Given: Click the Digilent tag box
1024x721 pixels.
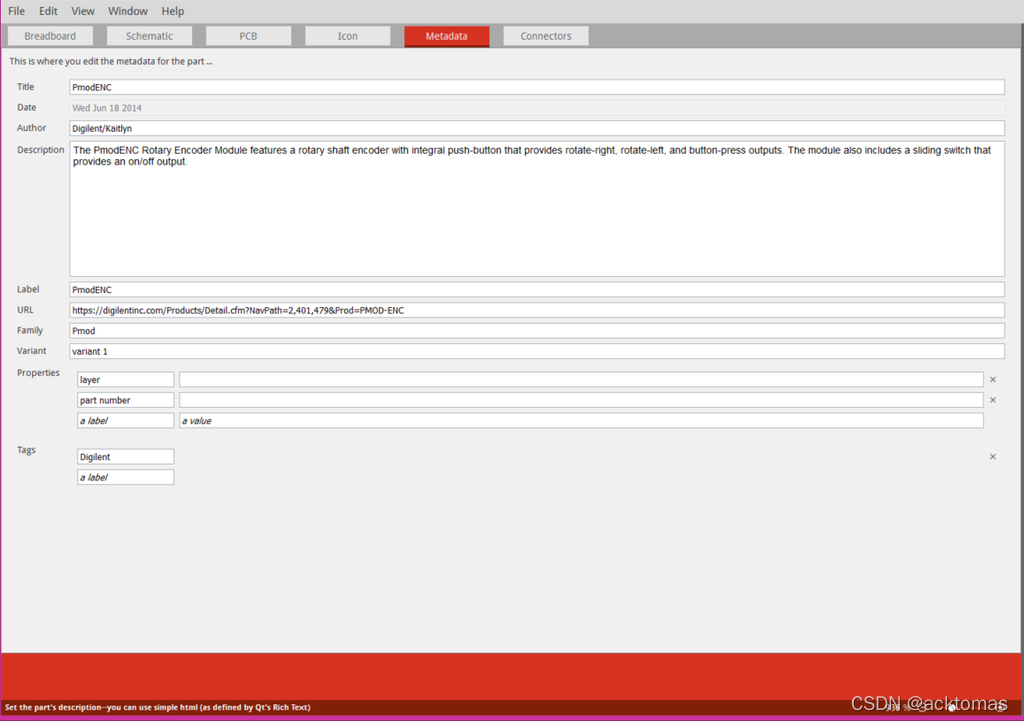Looking at the screenshot, I should (x=125, y=457).
